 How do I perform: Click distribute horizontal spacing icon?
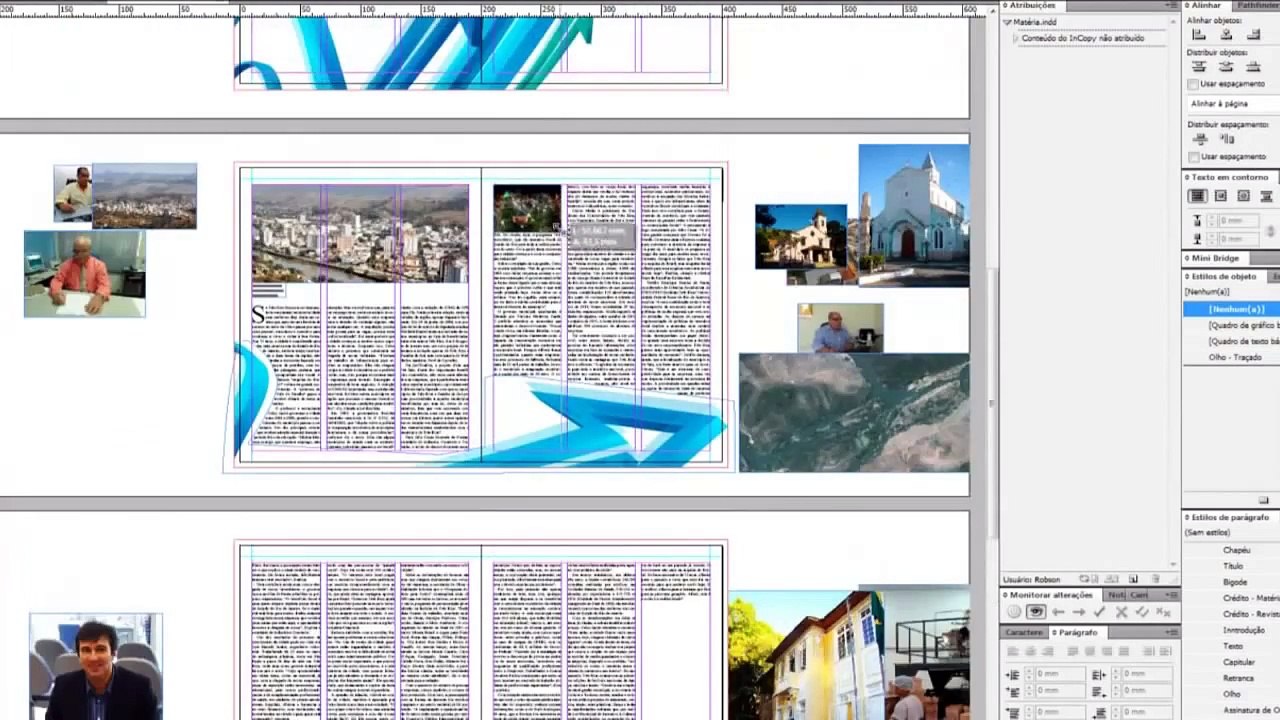[x=1227, y=139]
